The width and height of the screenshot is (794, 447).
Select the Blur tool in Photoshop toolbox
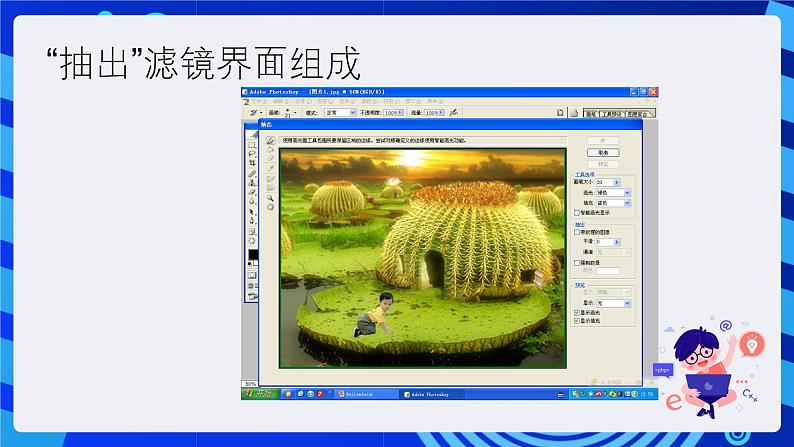tap(252, 201)
